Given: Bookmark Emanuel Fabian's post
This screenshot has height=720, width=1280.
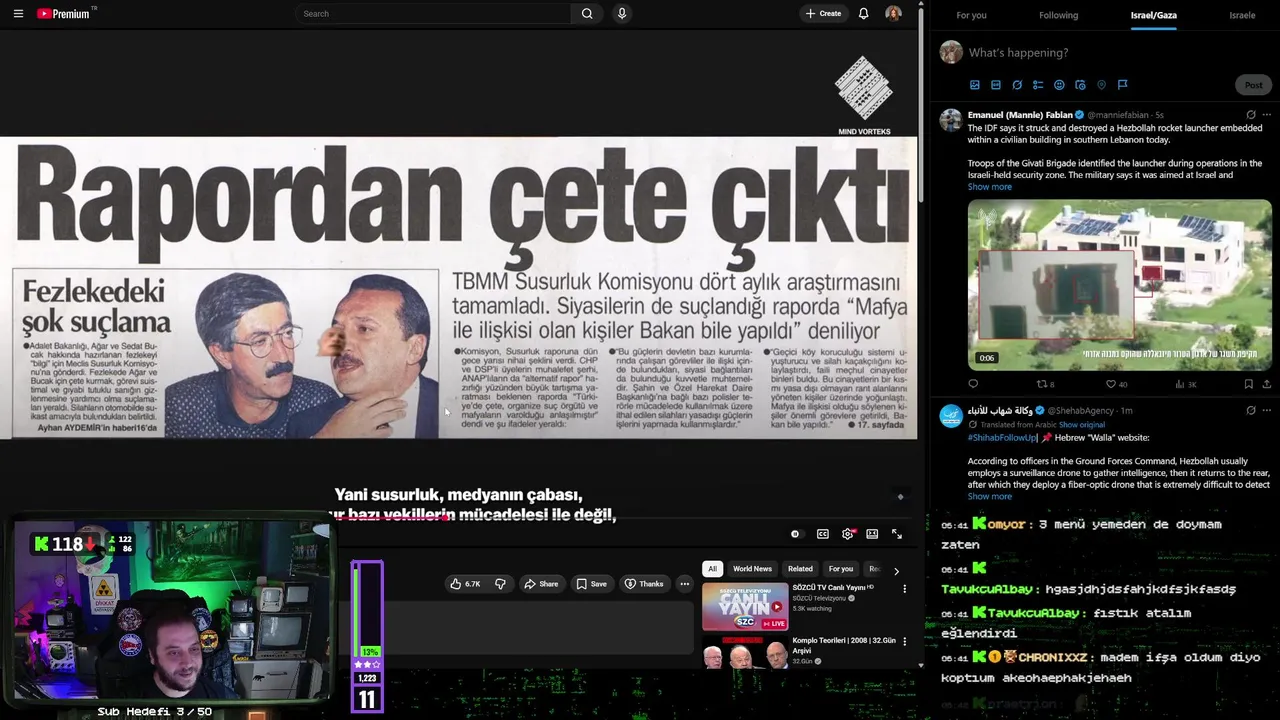Looking at the screenshot, I should pyautogui.click(x=1248, y=384).
